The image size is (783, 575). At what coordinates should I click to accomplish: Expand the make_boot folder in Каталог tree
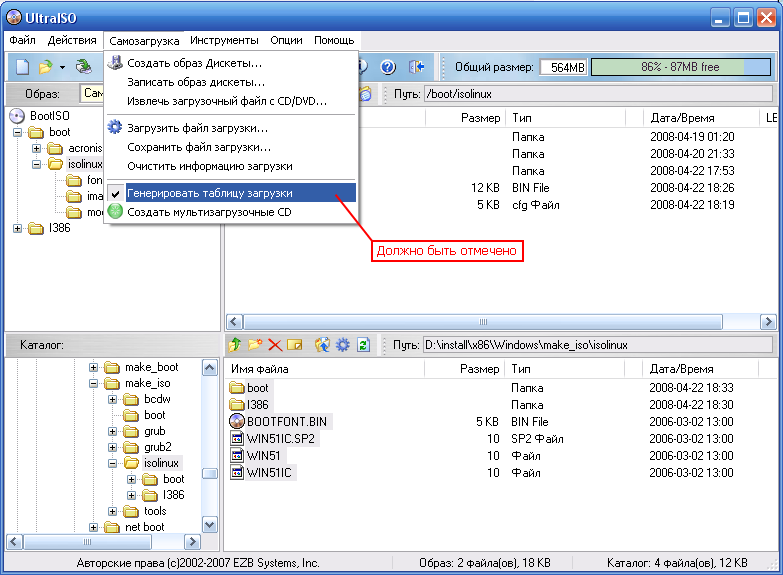point(93,367)
